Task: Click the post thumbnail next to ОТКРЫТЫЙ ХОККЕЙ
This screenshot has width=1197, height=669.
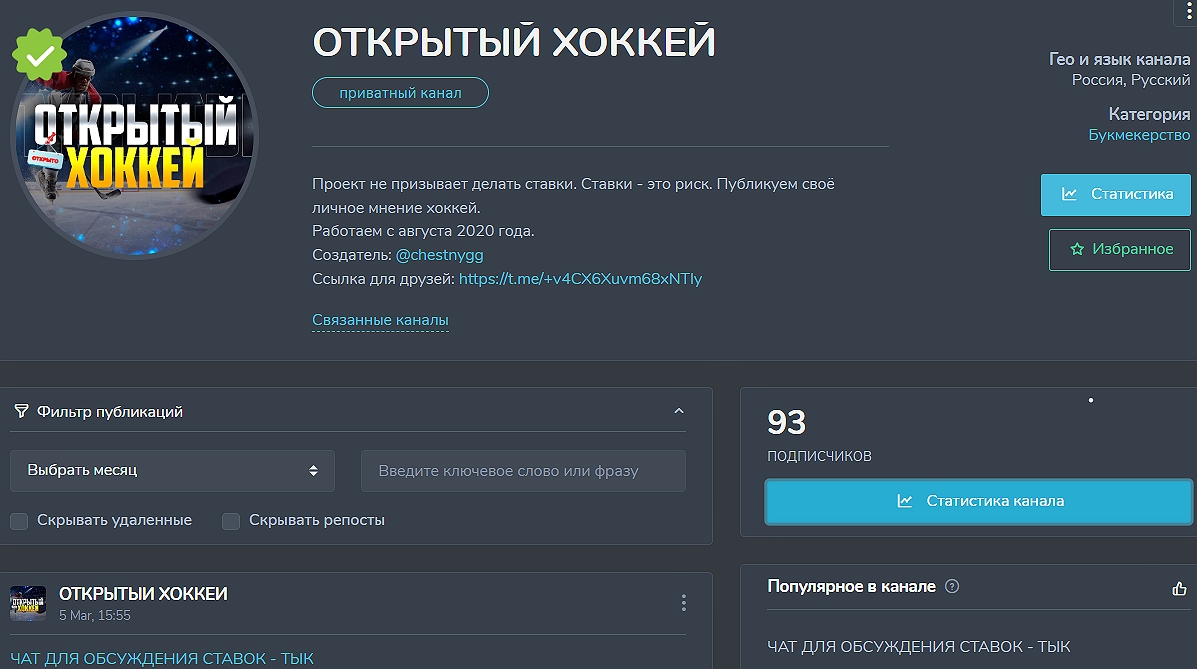Action: pyautogui.click(x=28, y=603)
